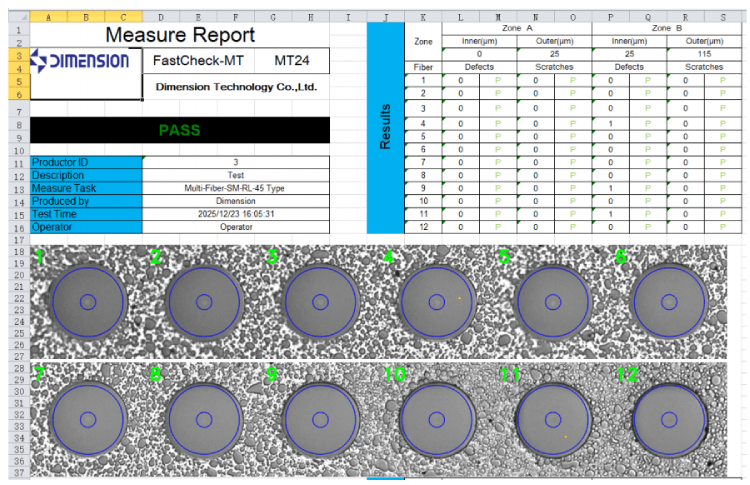Click fiber 11 inspection image
This screenshot has width=750, height=485.
pyautogui.click(x=552, y=420)
